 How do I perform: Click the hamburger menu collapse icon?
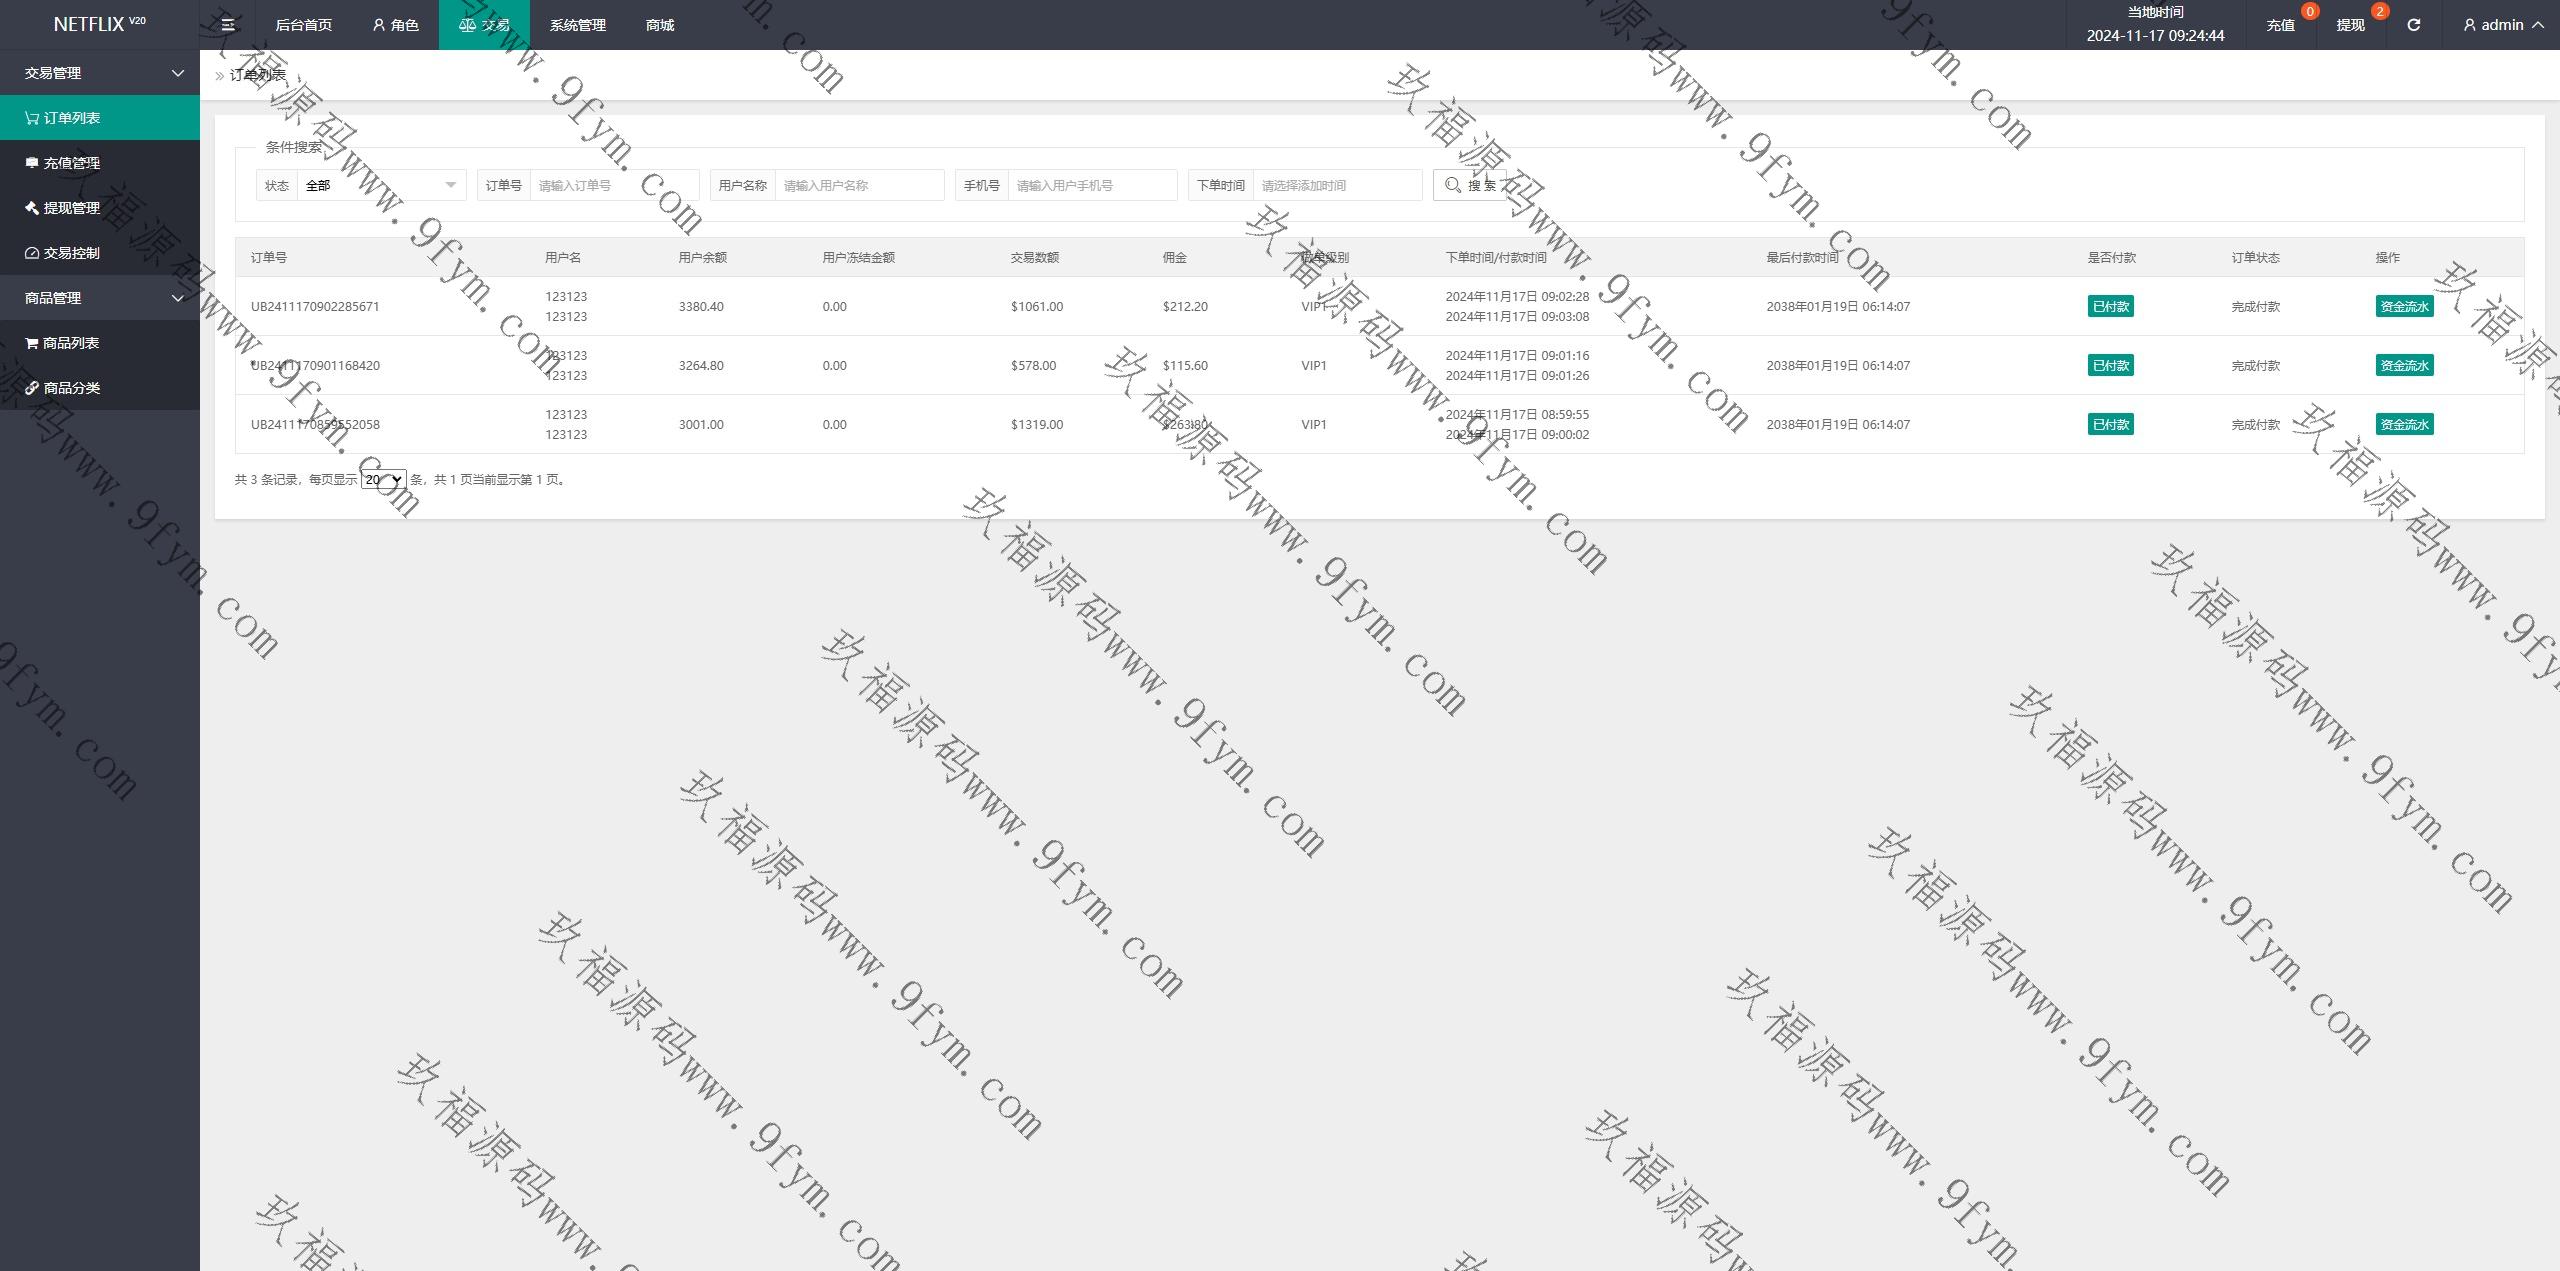tap(228, 25)
